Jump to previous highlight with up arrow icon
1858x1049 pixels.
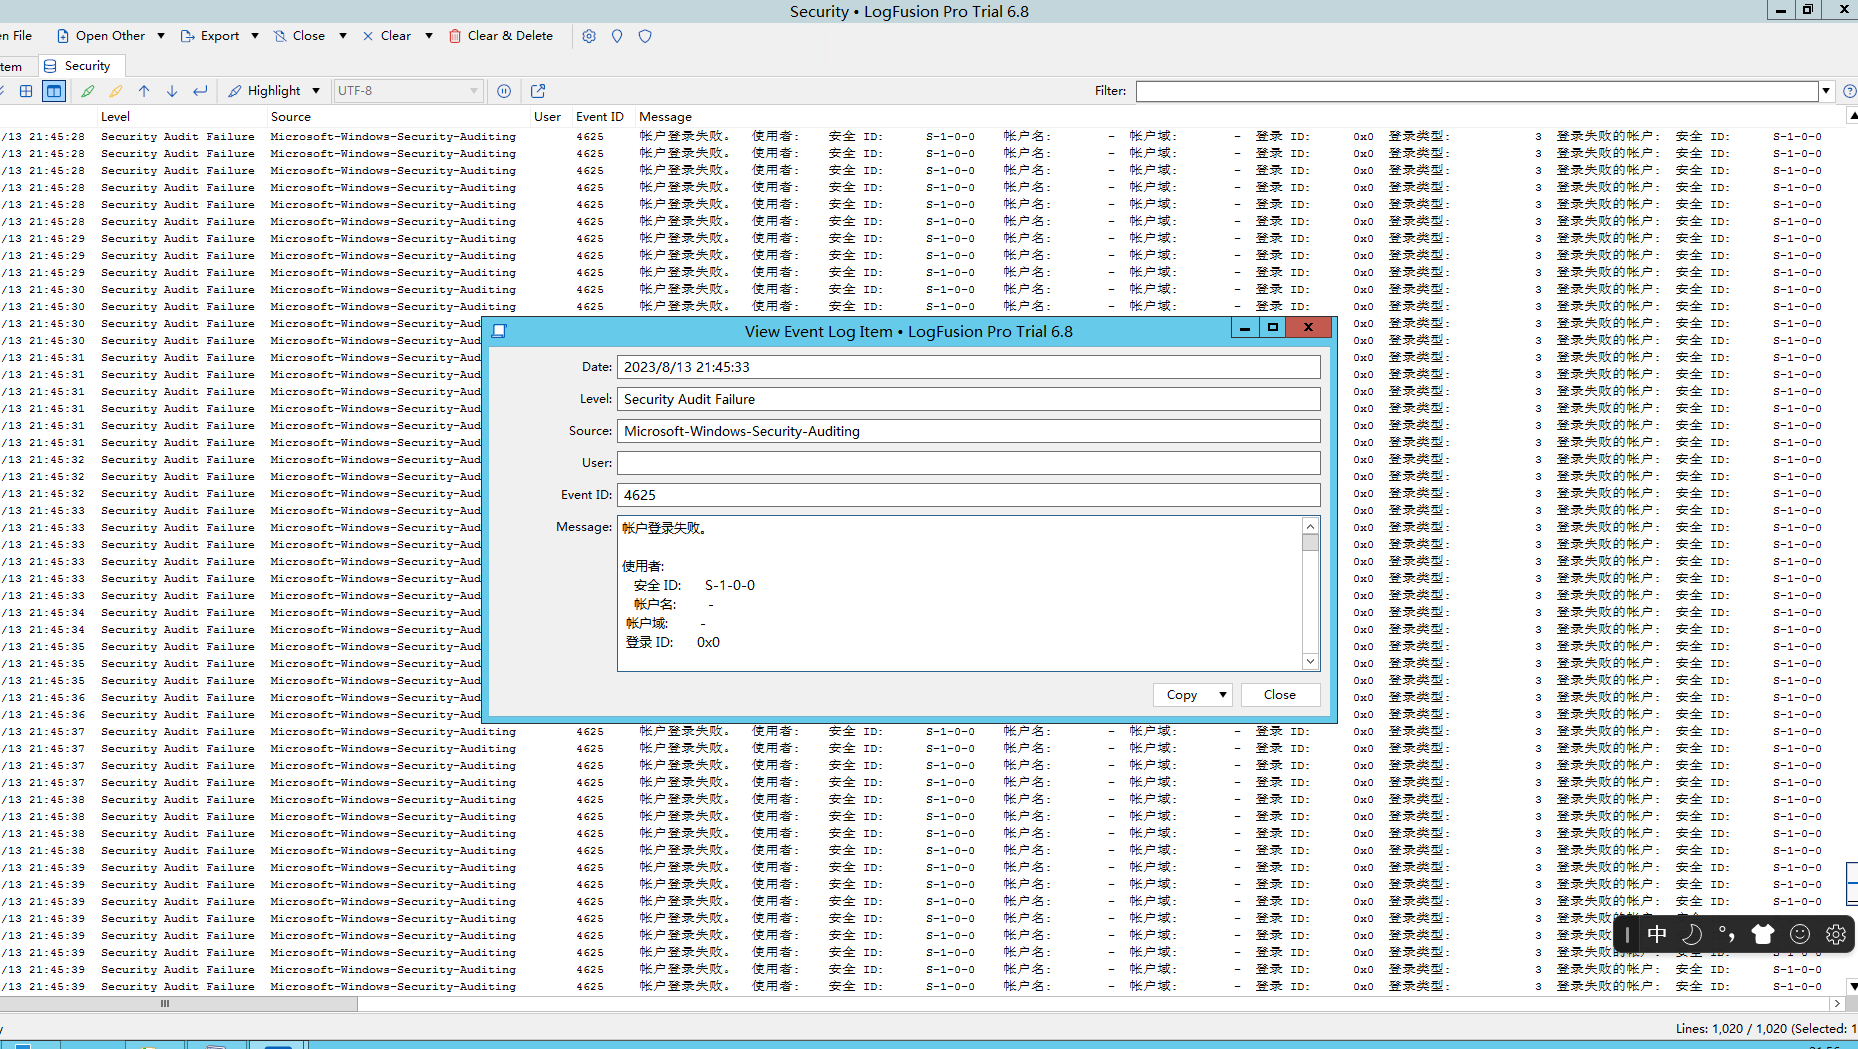pyautogui.click(x=144, y=90)
